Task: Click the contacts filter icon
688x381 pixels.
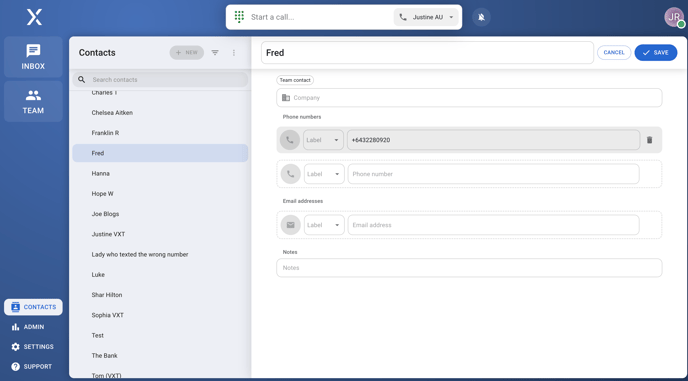Action: pyautogui.click(x=215, y=53)
